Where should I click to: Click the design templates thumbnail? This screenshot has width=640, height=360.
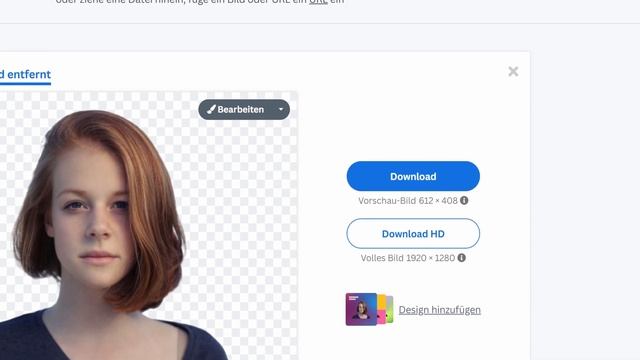(x=369, y=309)
